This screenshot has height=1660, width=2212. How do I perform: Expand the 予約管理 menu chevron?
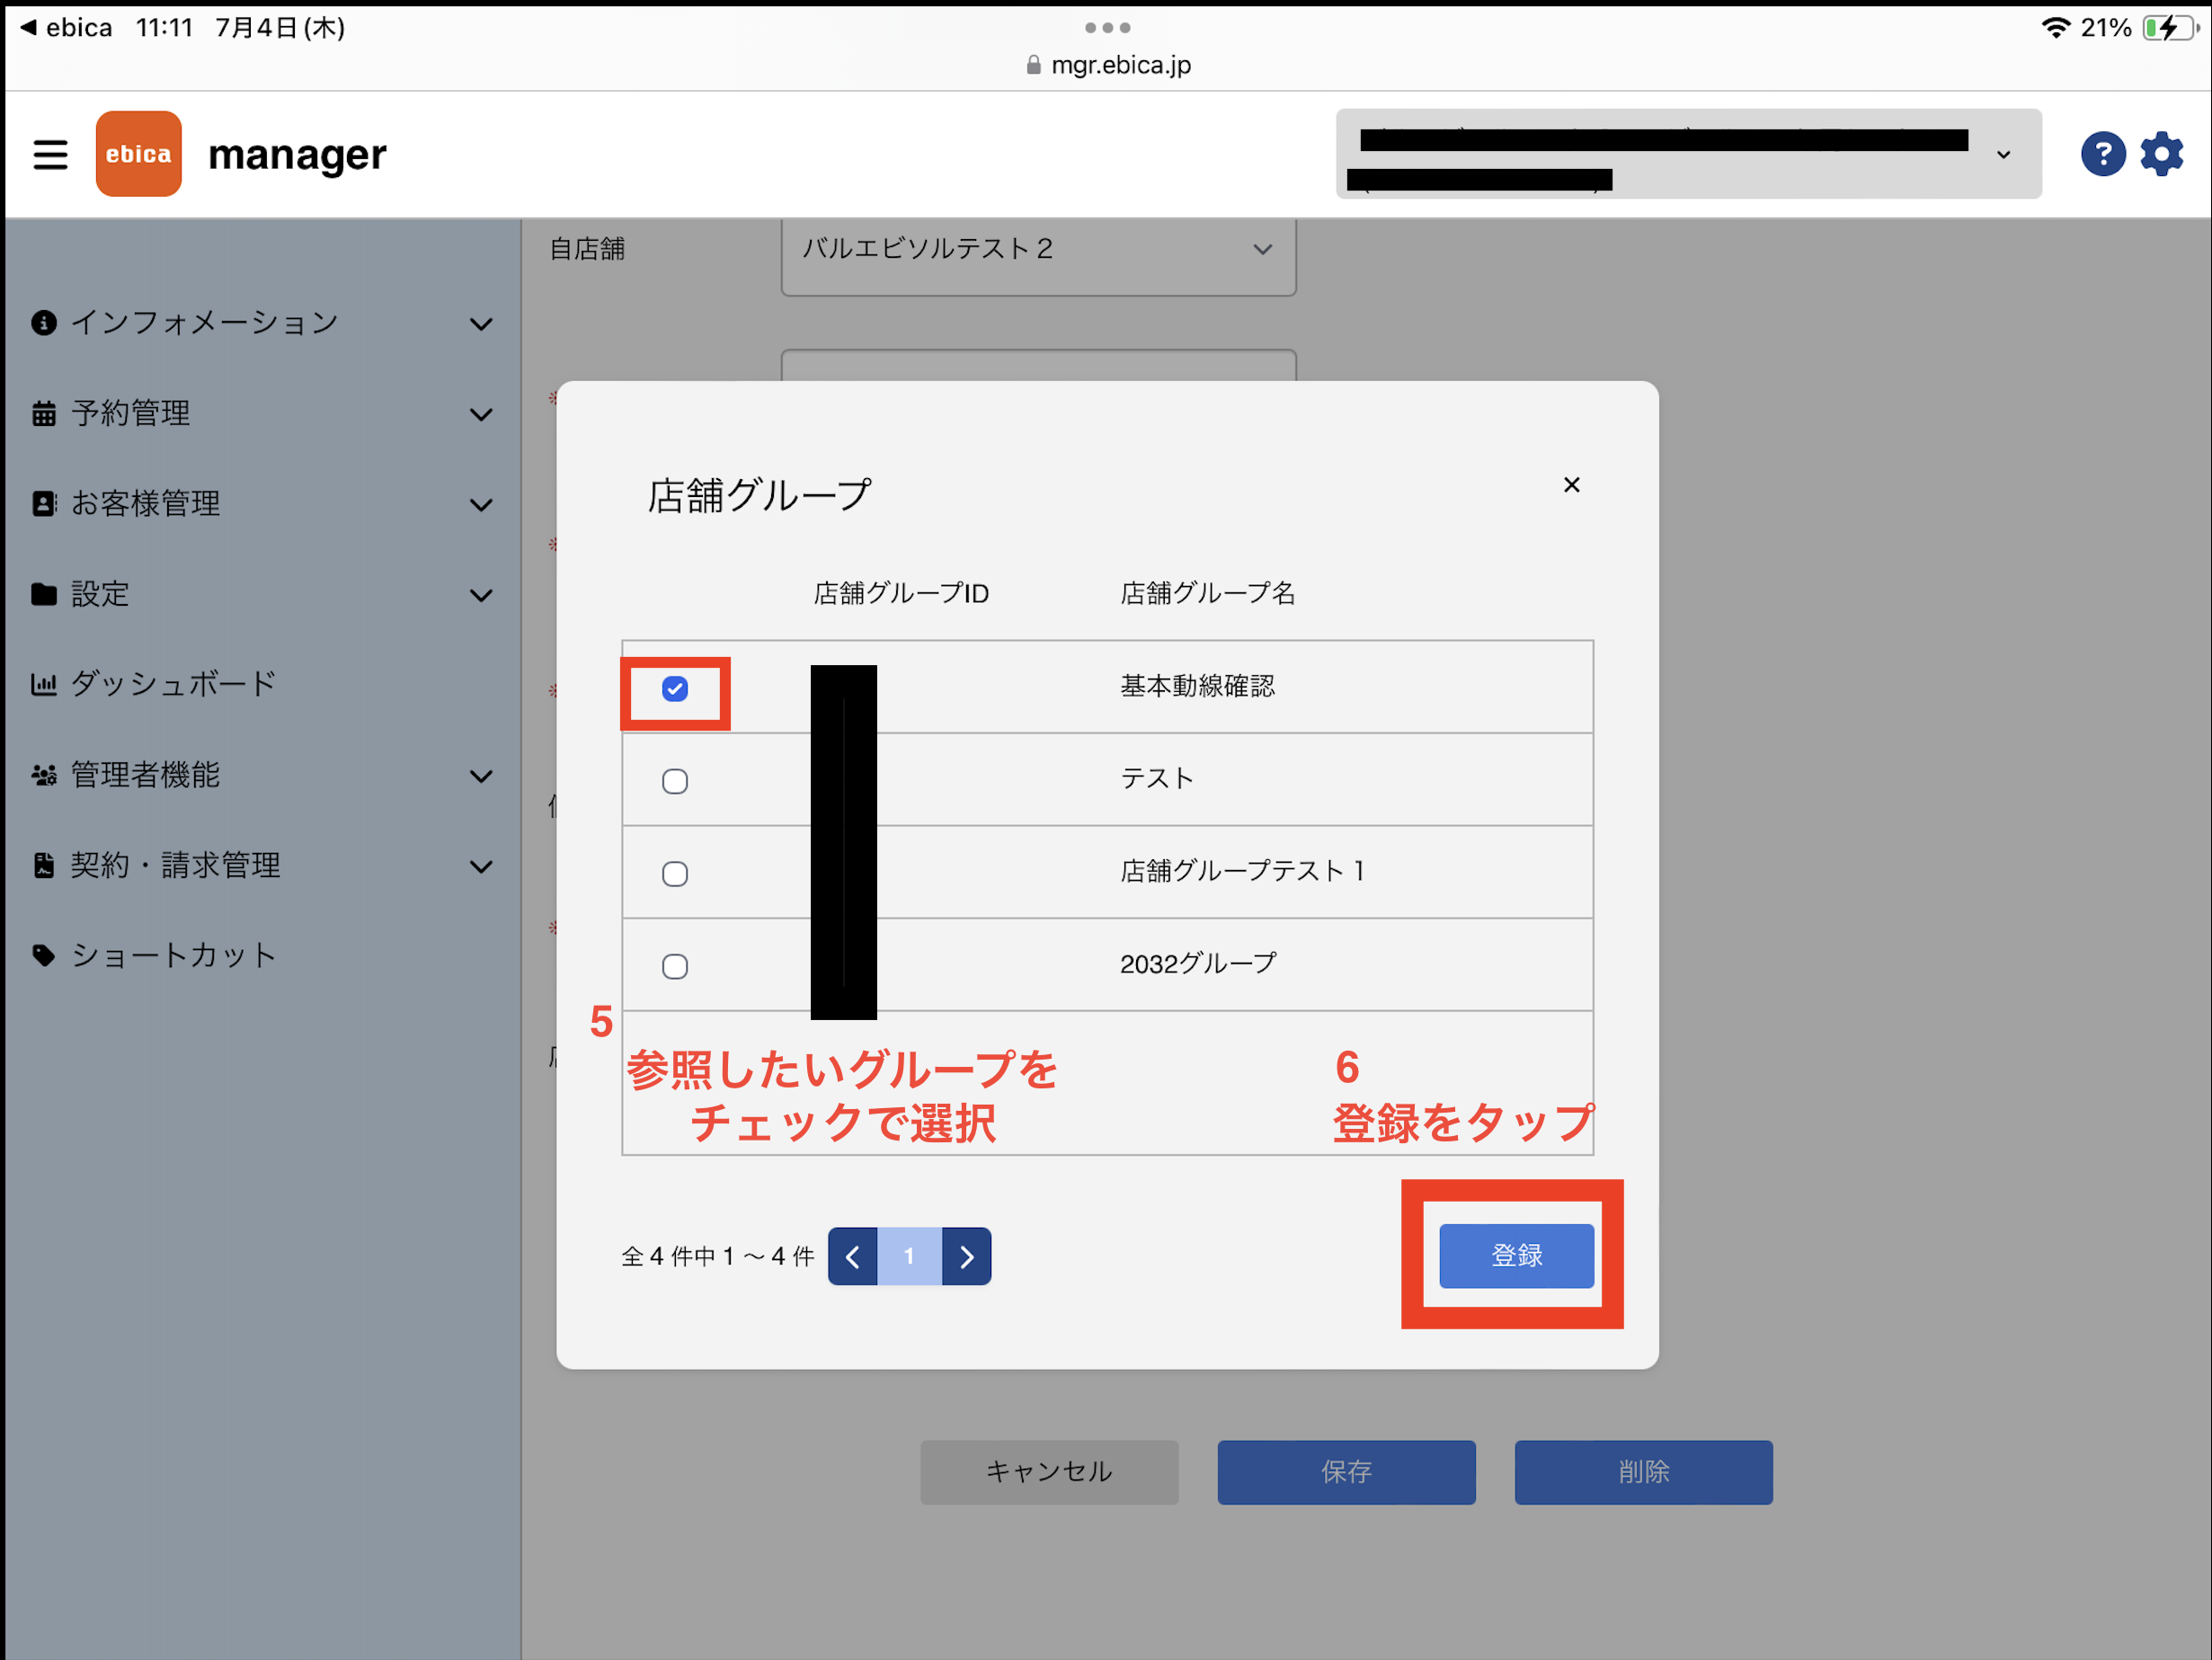point(481,414)
